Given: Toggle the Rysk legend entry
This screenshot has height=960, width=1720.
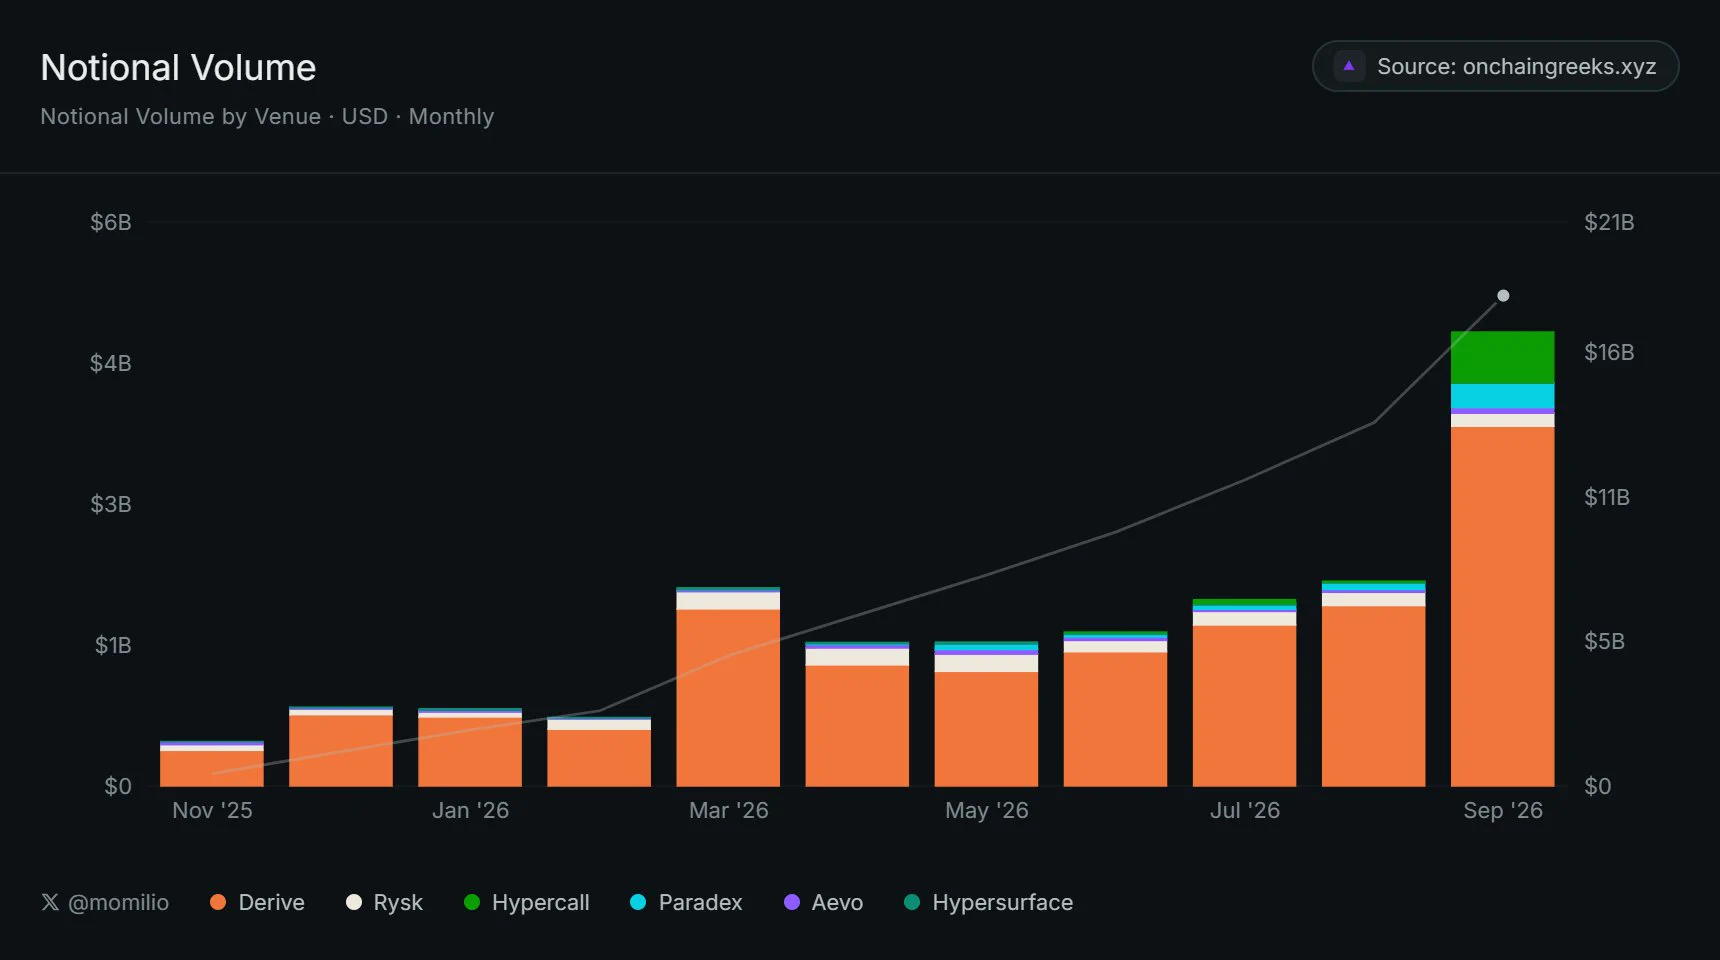Looking at the screenshot, I should [x=384, y=902].
